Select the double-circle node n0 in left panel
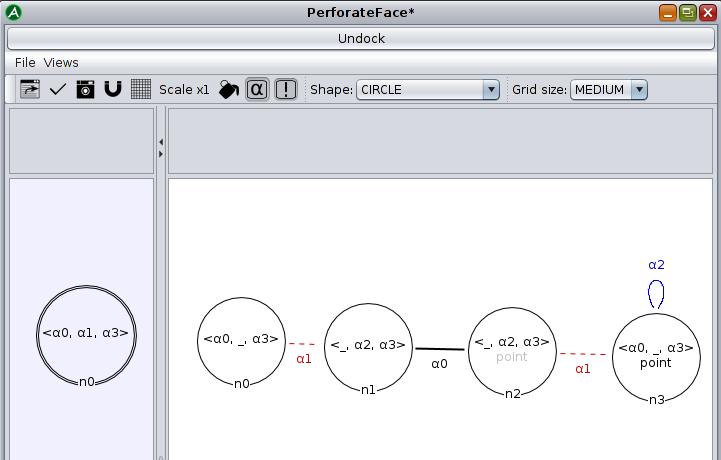This screenshot has width=721, height=460. (86, 335)
